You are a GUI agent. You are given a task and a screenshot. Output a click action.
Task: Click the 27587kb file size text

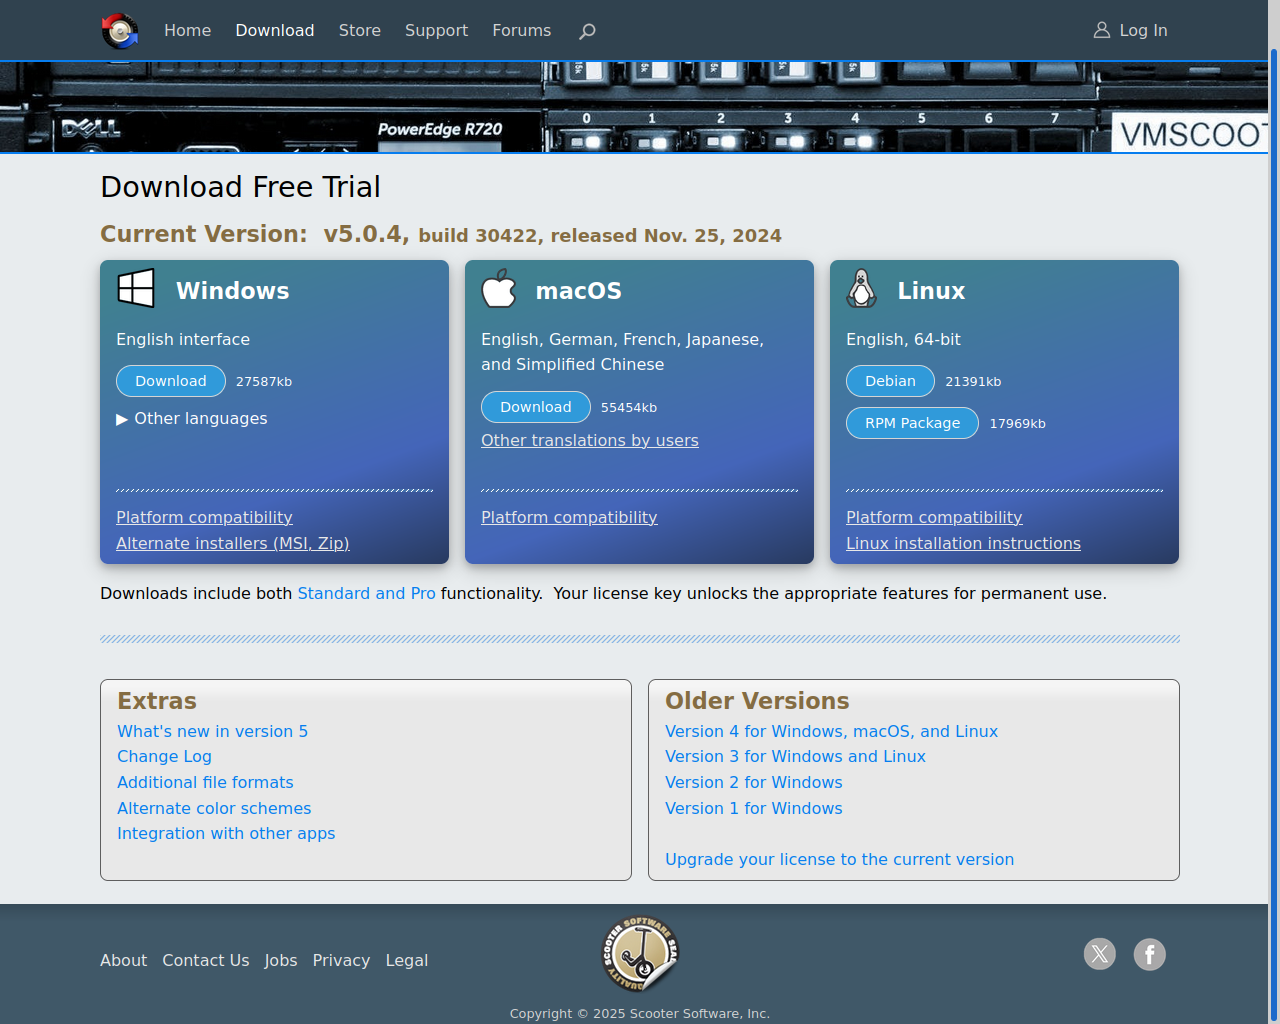[264, 381]
